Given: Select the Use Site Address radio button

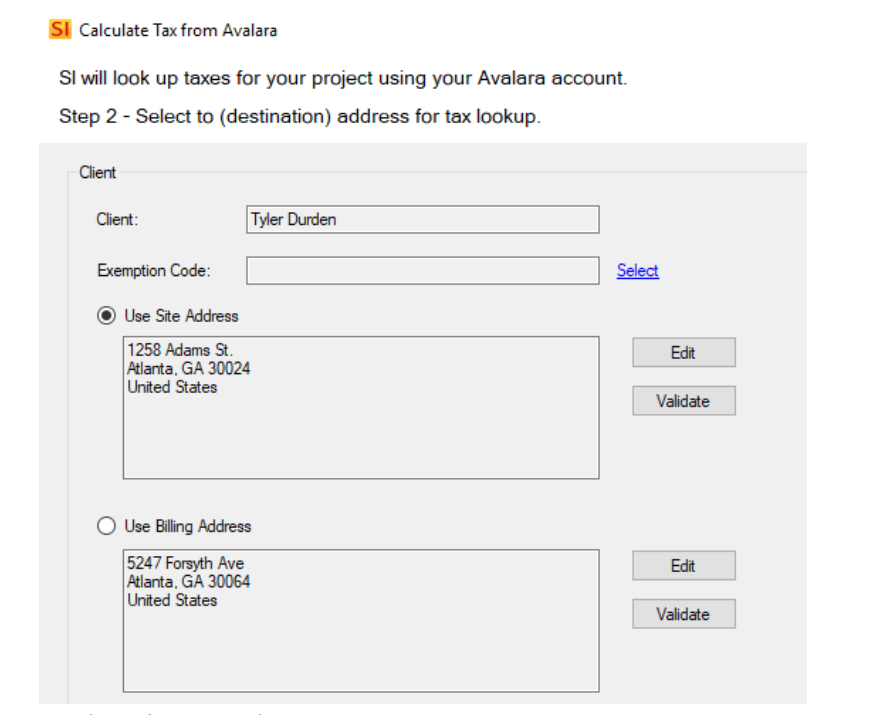Looking at the screenshot, I should tap(106, 316).
